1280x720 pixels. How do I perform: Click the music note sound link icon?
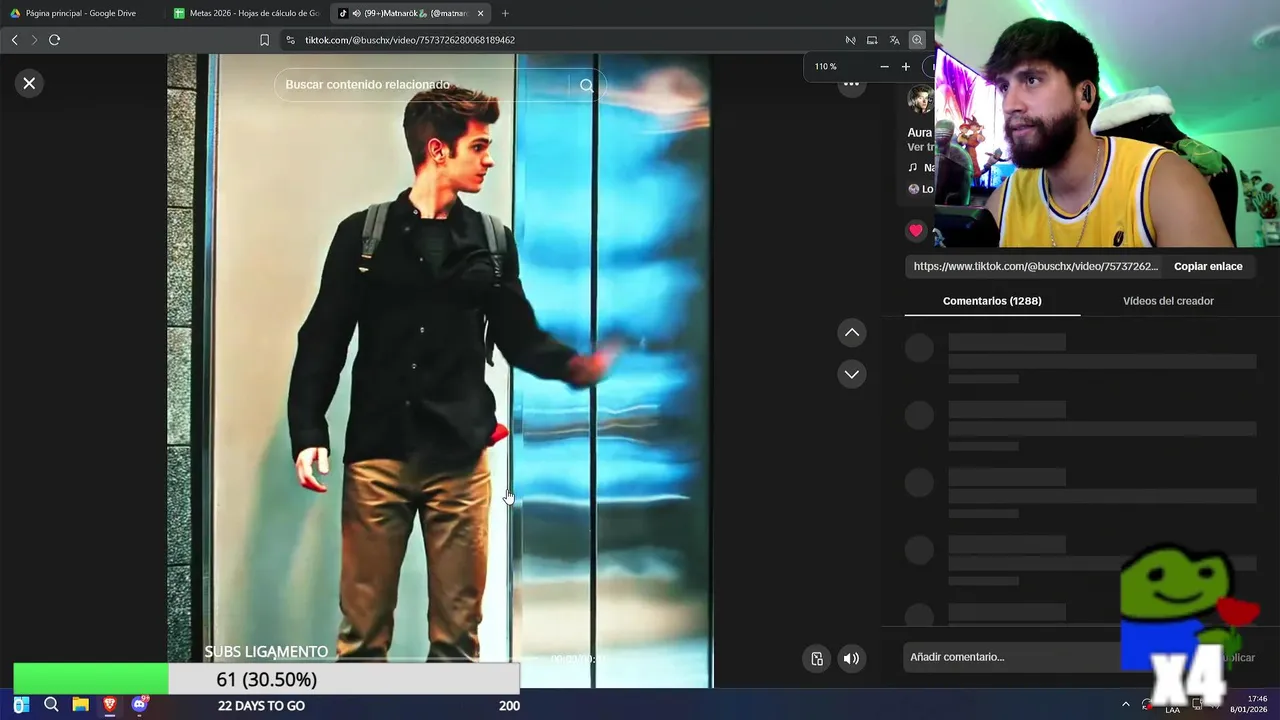coord(913,168)
